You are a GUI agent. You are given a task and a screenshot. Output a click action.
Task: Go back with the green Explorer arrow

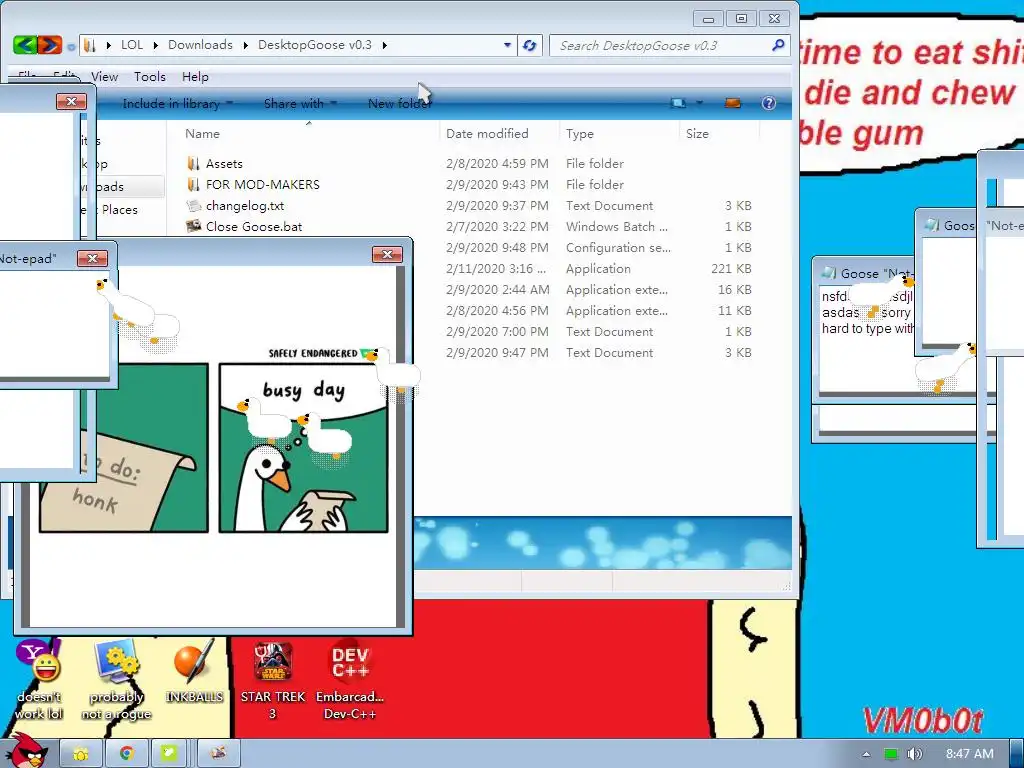[x=25, y=44]
